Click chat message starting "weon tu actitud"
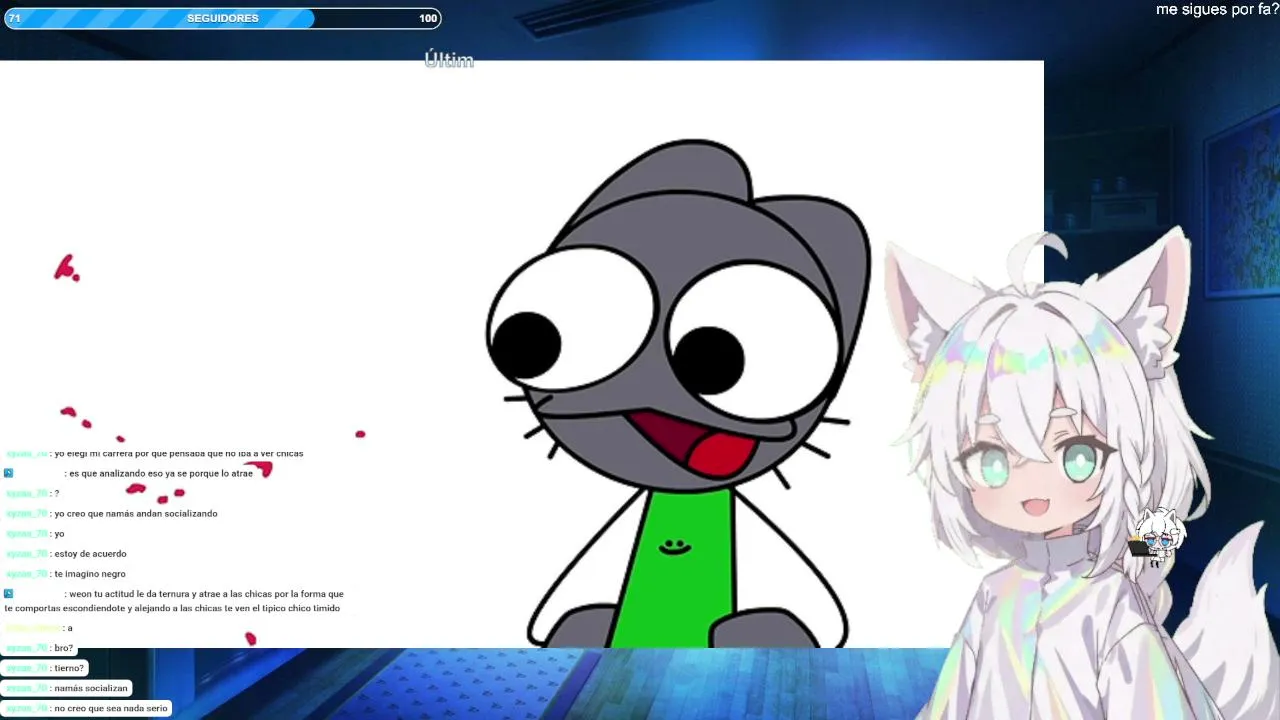The image size is (1280, 720). [x=174, y=601]
